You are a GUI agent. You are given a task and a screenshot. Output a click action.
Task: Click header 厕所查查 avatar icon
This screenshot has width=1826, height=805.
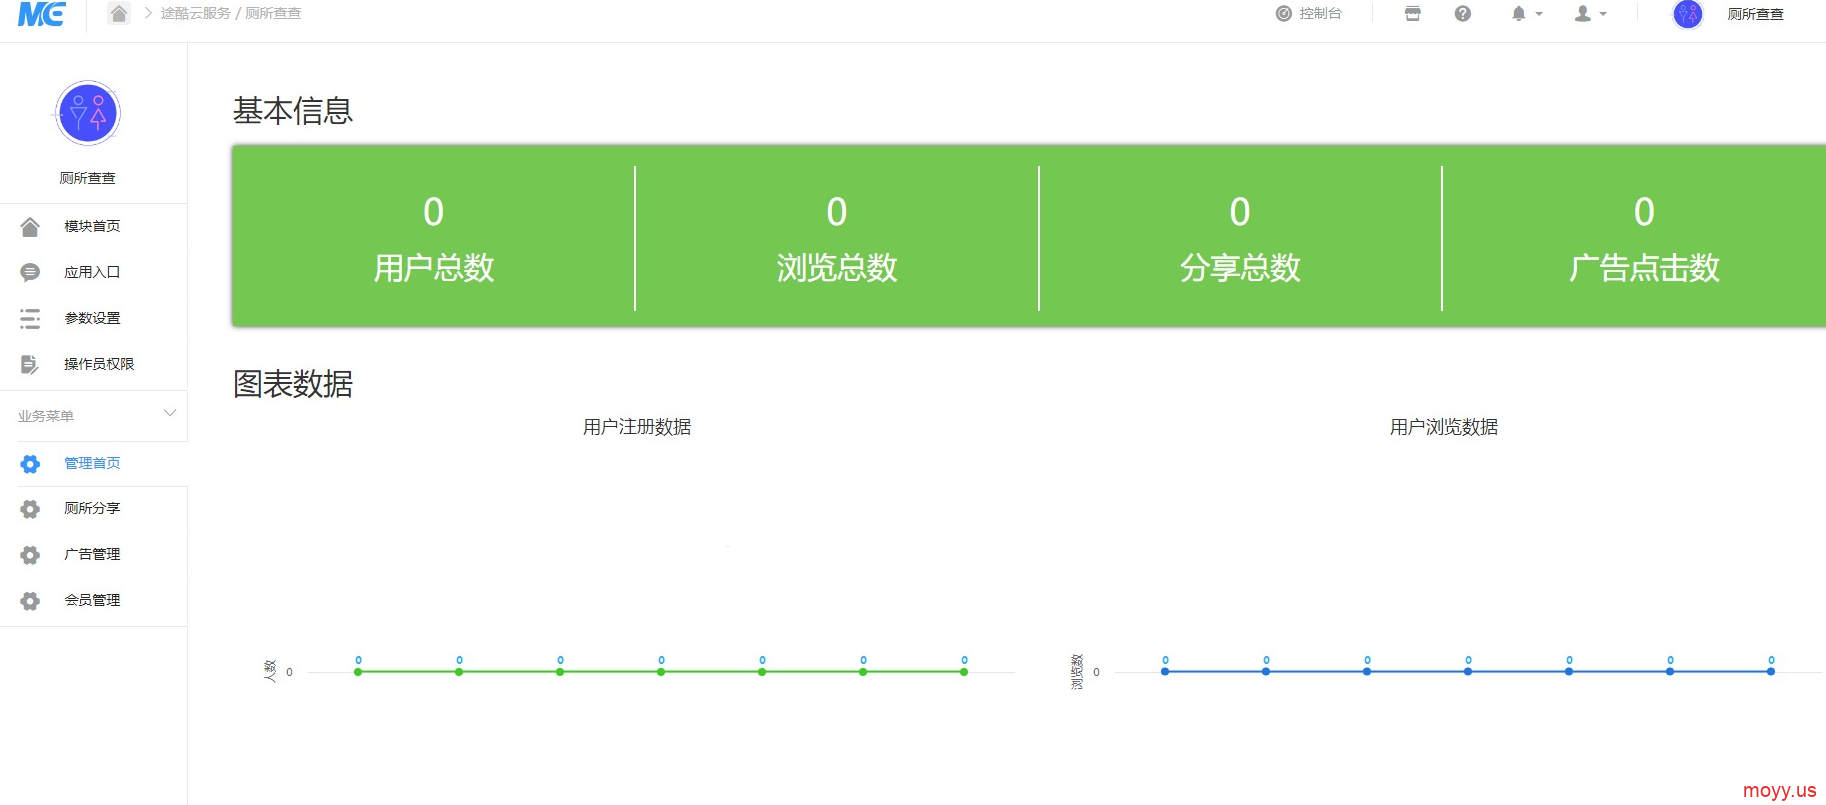tap(1688, 14)
